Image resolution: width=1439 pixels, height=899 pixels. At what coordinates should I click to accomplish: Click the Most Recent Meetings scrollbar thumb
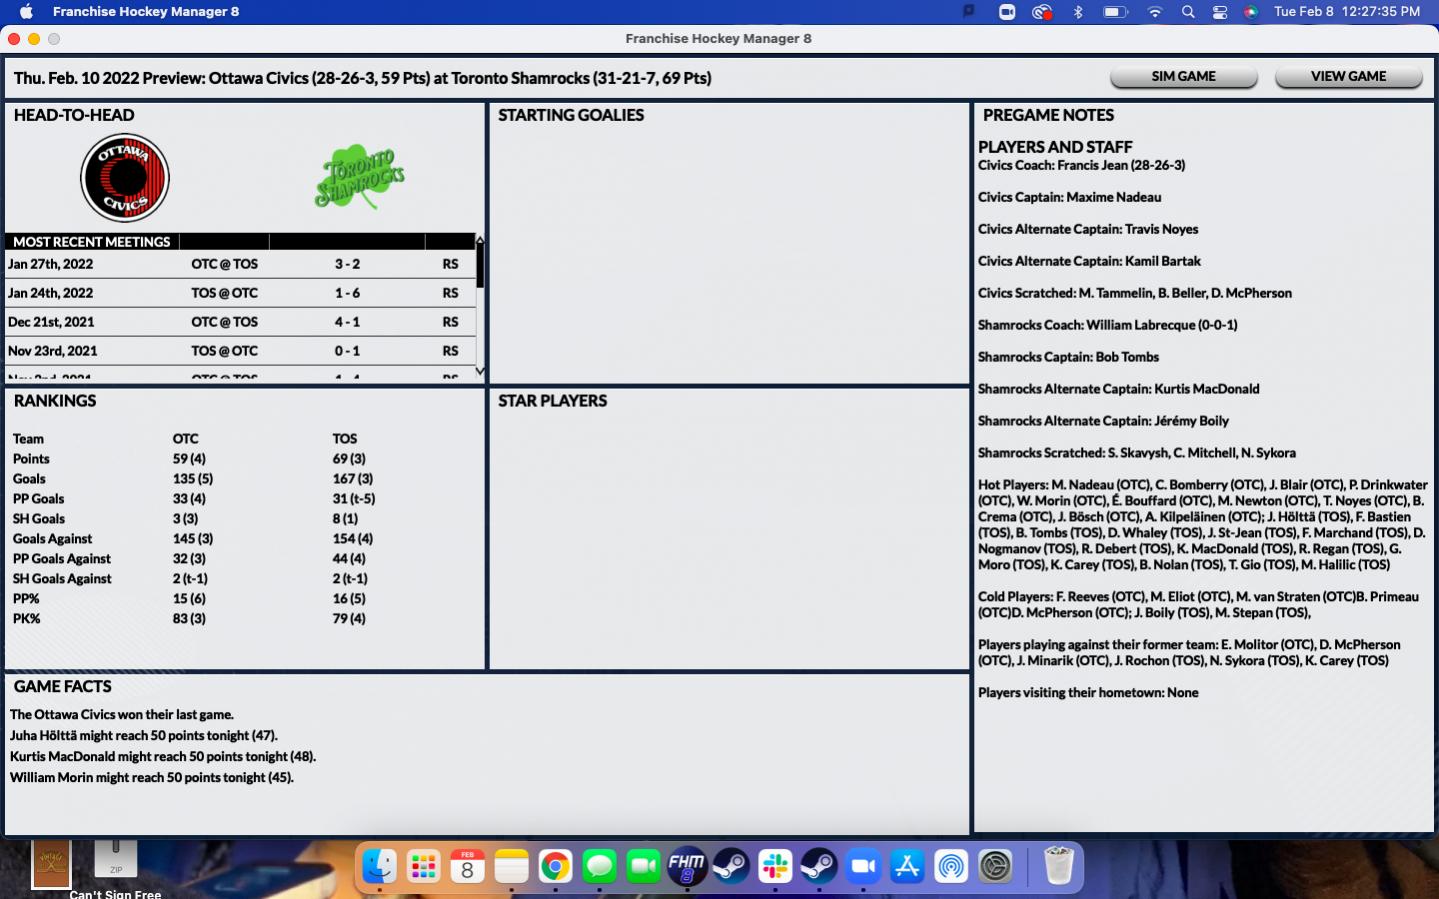pos(480,266)
